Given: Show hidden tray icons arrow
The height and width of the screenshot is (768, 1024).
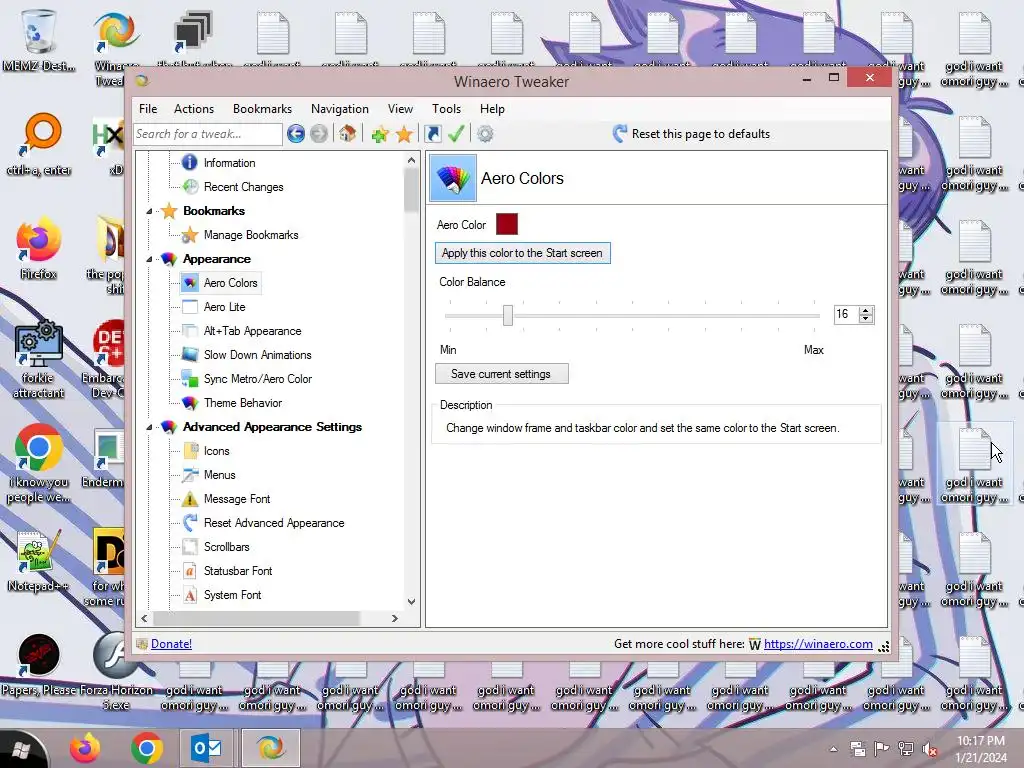Looking at the screenshot, I should tap(833, 749).
